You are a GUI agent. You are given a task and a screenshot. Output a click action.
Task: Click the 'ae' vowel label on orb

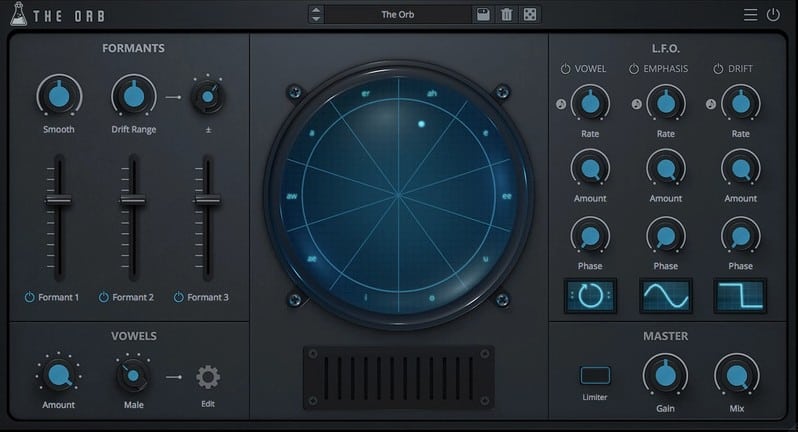(312, 259)
